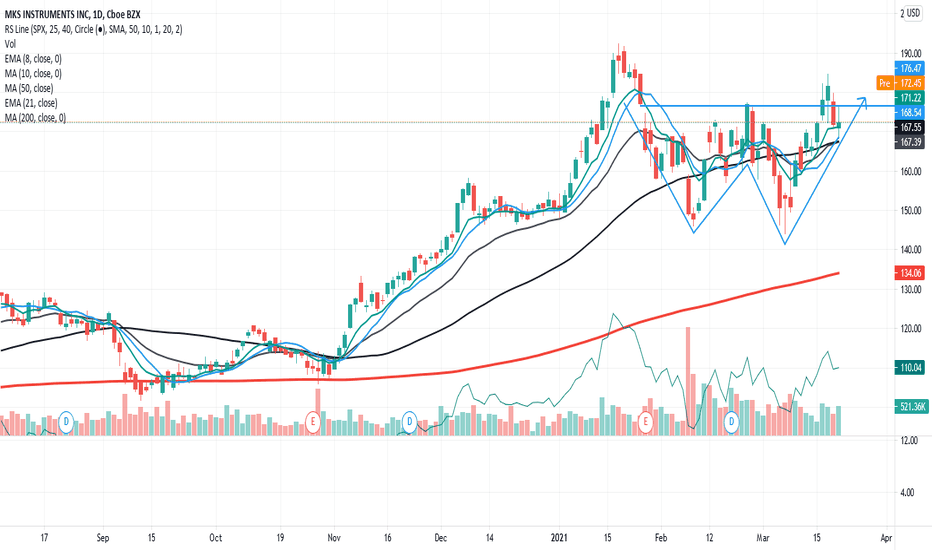This screenshot has height=550, width=932.
Task: Select the MA (50, close) legend entry
Action: coord(29,88)
